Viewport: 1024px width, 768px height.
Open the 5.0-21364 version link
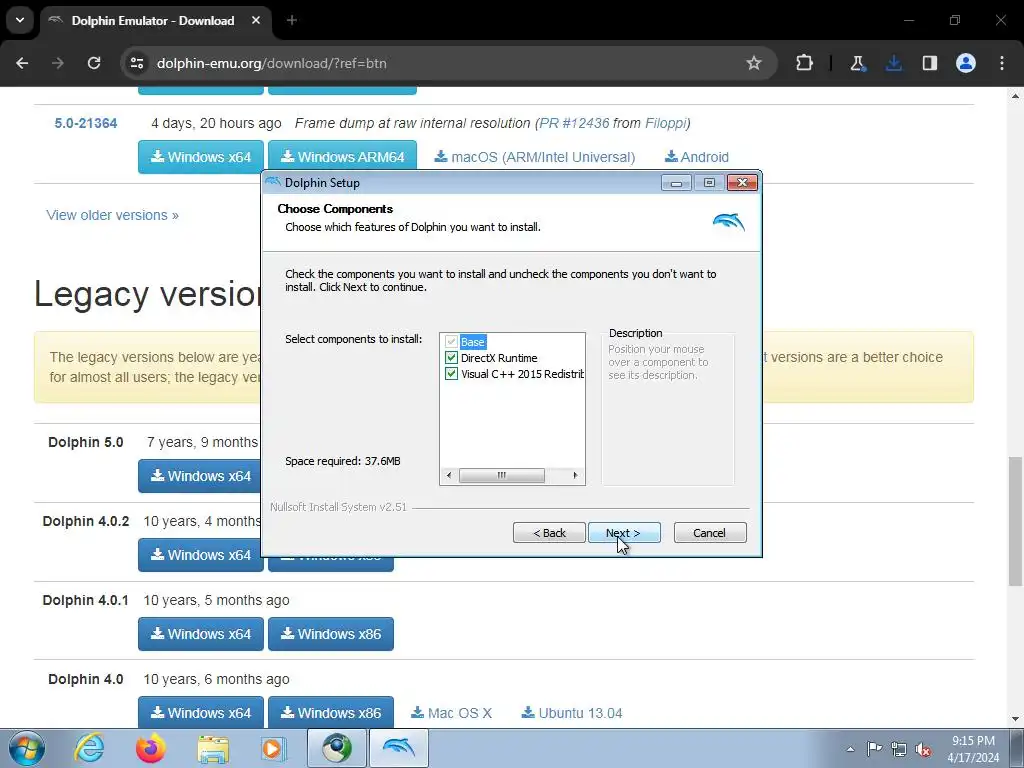86,123
